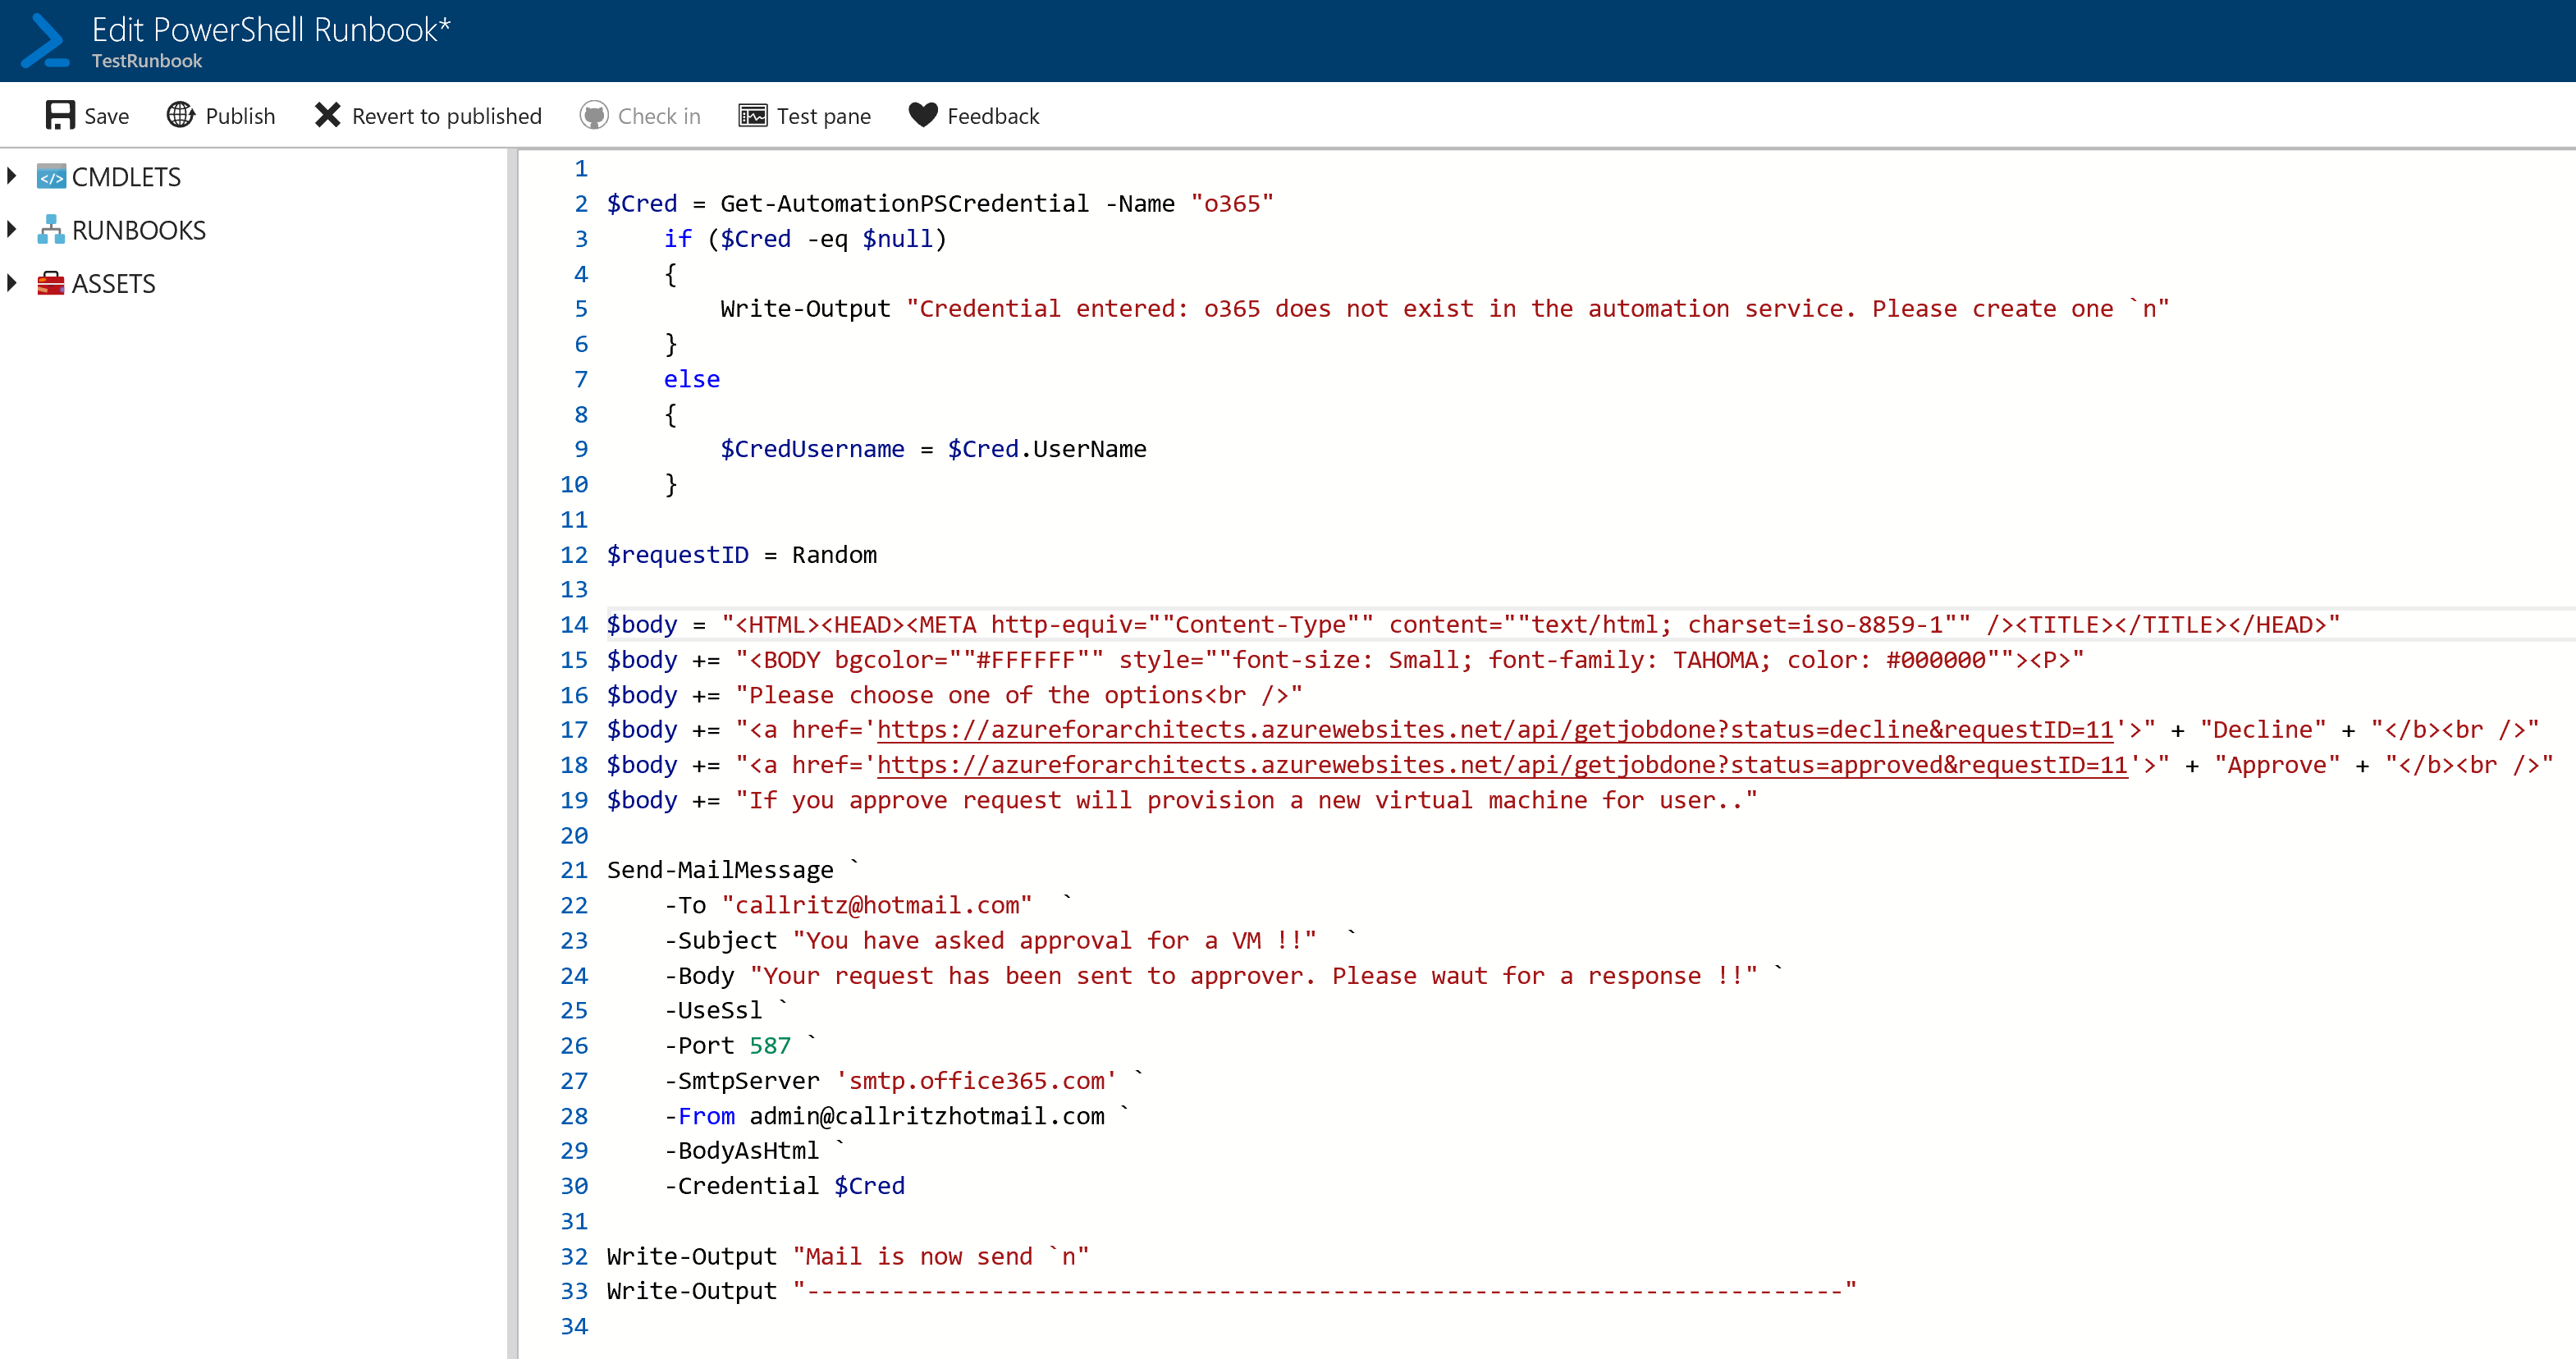Click the else keyword on line 7
Screen dimensions: 2576x1359
(x=692, y=379)
